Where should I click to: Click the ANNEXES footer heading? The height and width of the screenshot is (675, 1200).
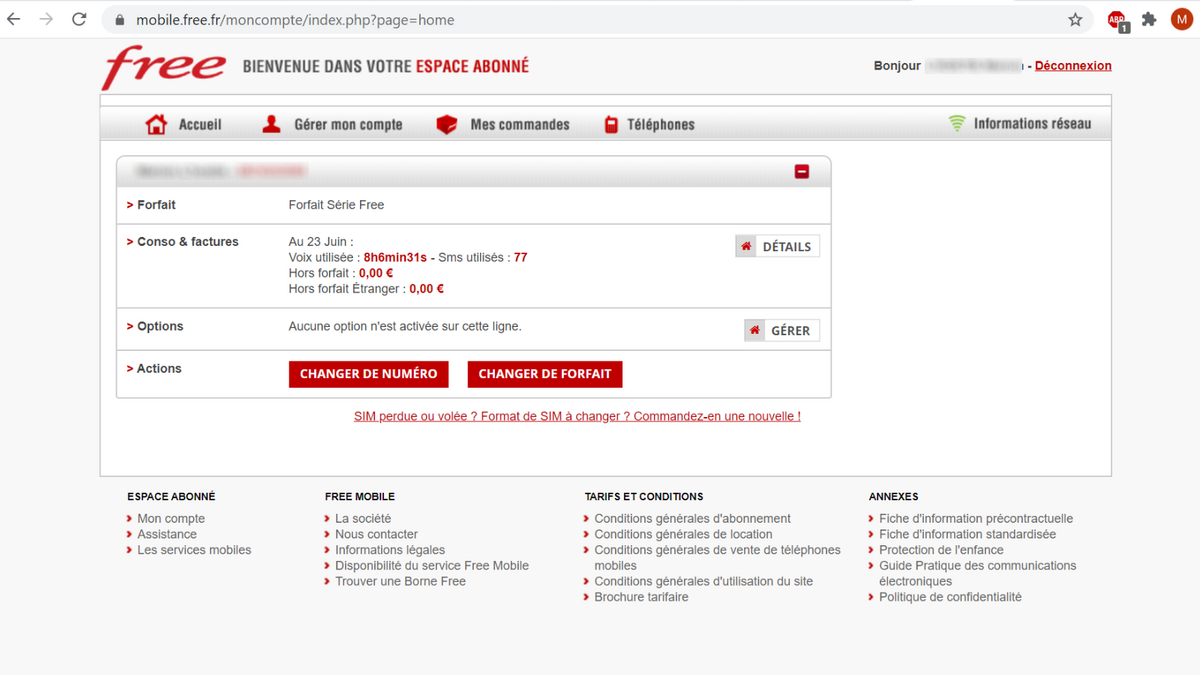tap(893, 497)
